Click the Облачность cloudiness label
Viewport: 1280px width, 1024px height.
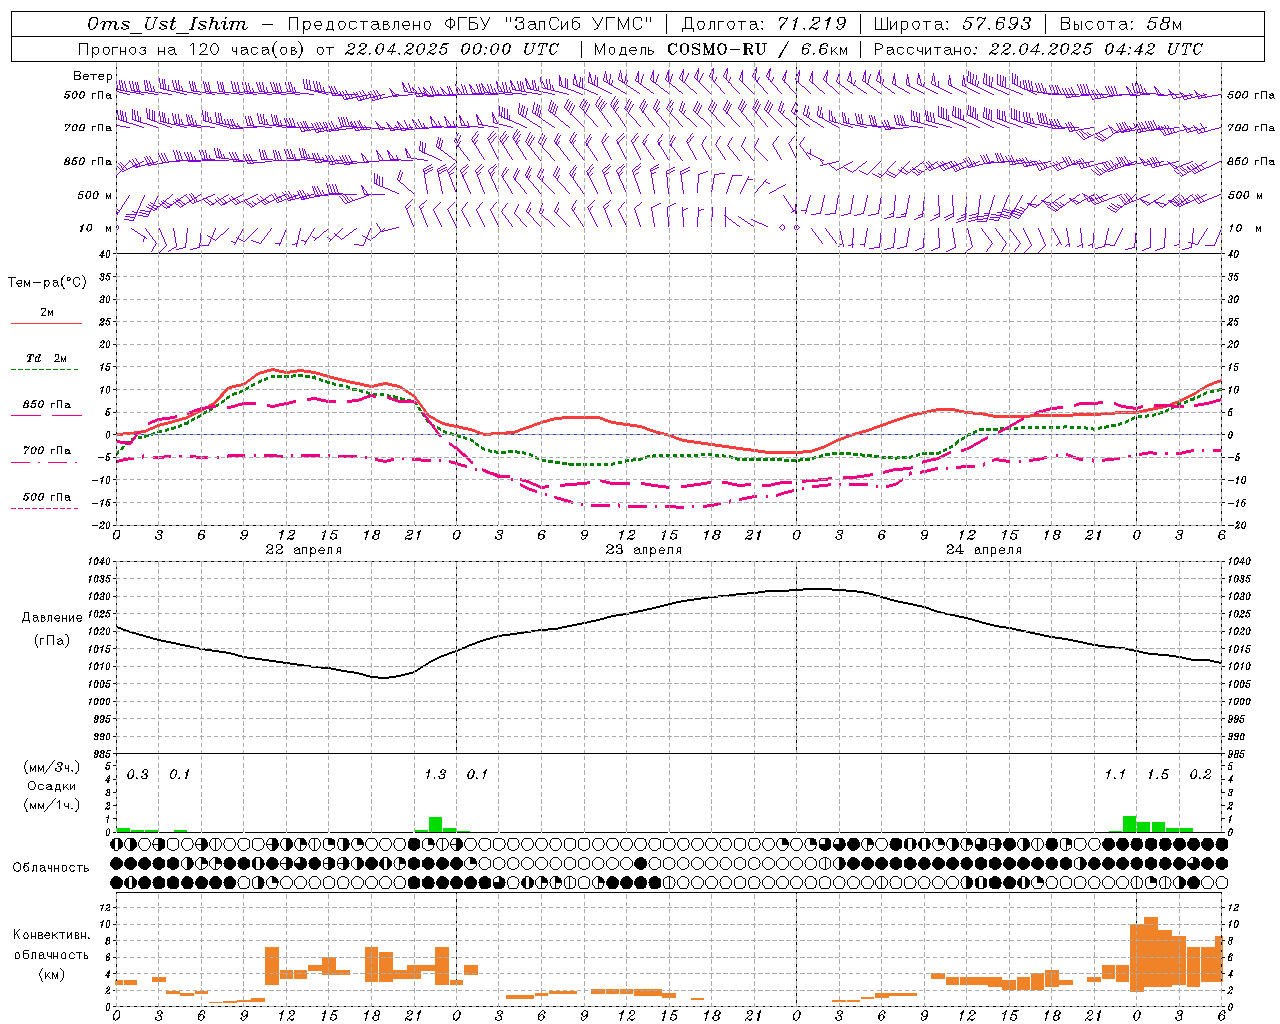click(x=51, y=868)
